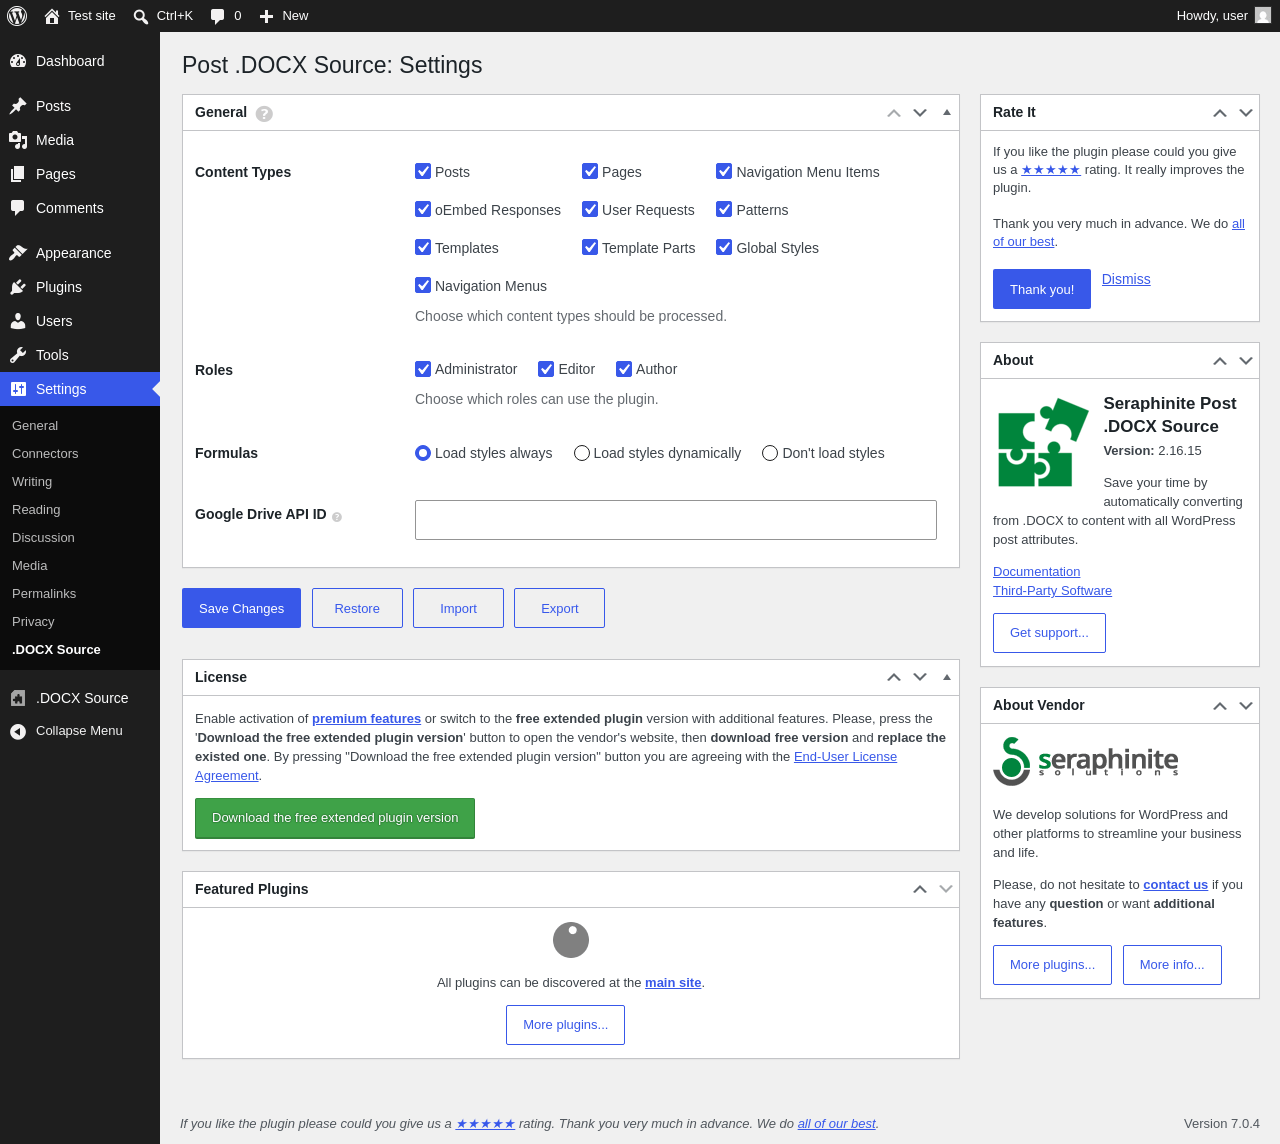Click the seraphinite solutions vendor logo

(1086, 762)
